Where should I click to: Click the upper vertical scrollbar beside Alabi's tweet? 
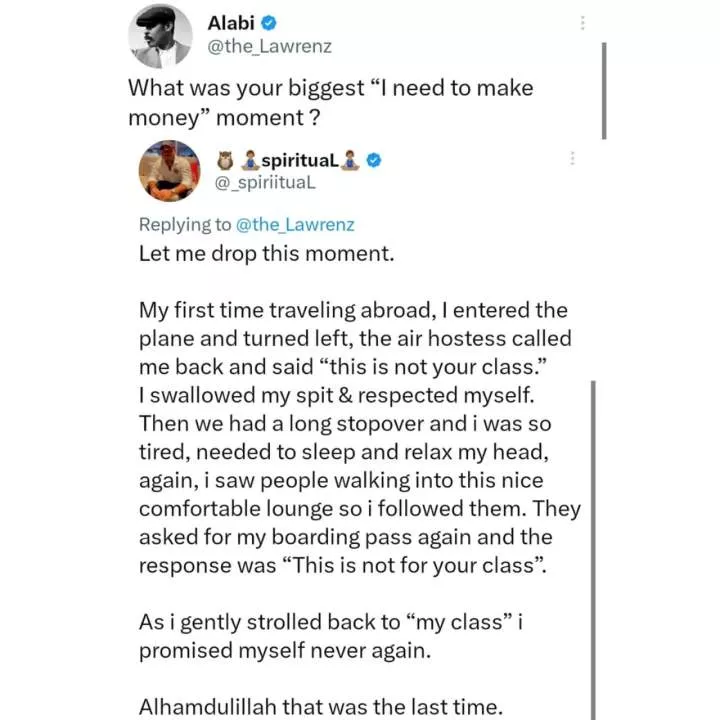tap(604, 90)
